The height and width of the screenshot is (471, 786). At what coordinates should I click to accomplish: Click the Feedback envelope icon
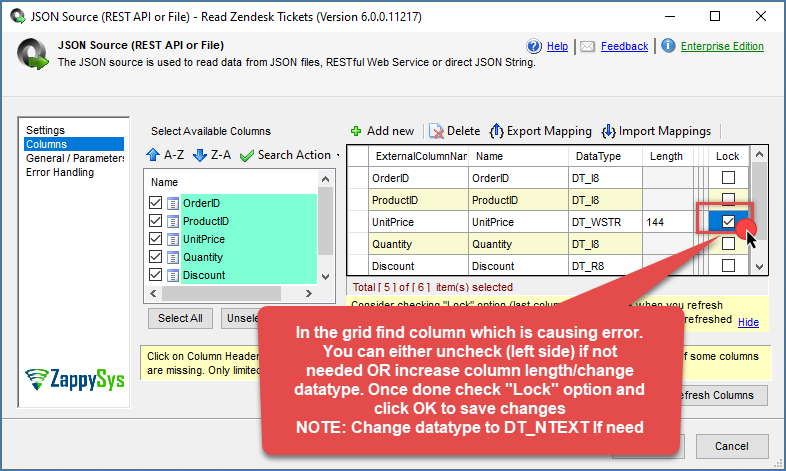point(588,46)
